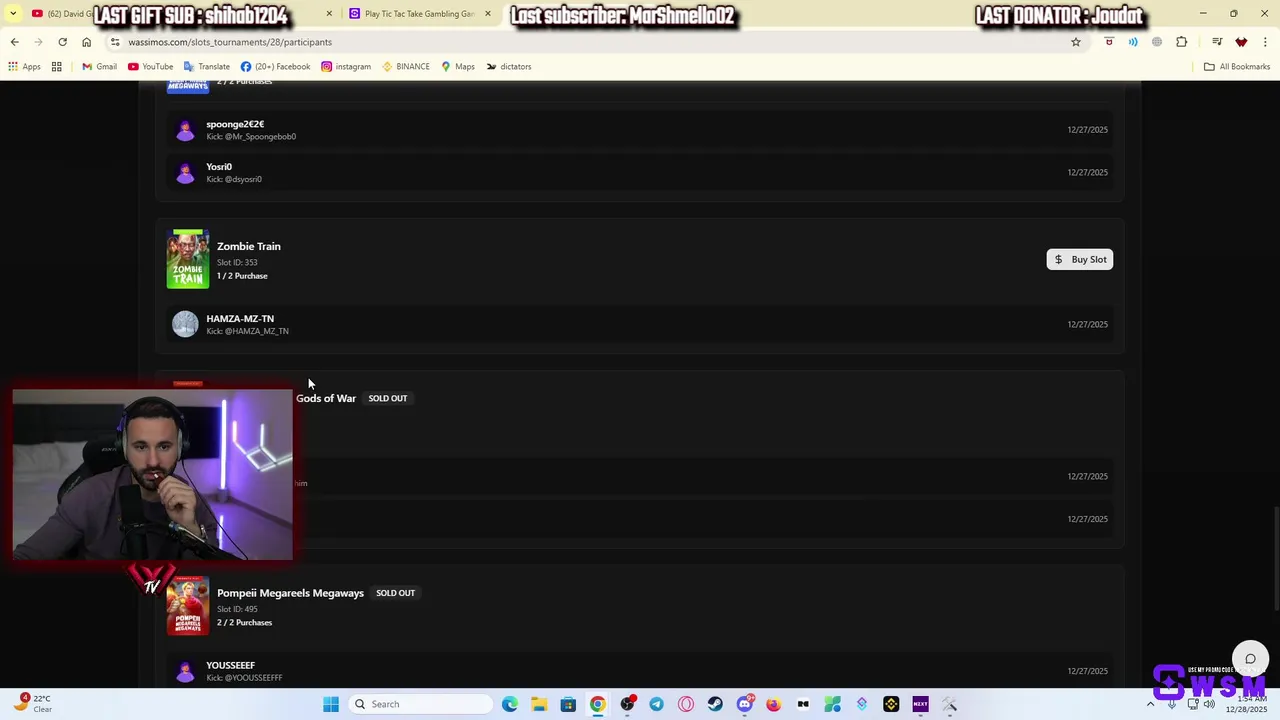Click the Gods of War SOLD OUT badge
This screenshot has height=720, width=1280.
(388, 398)
